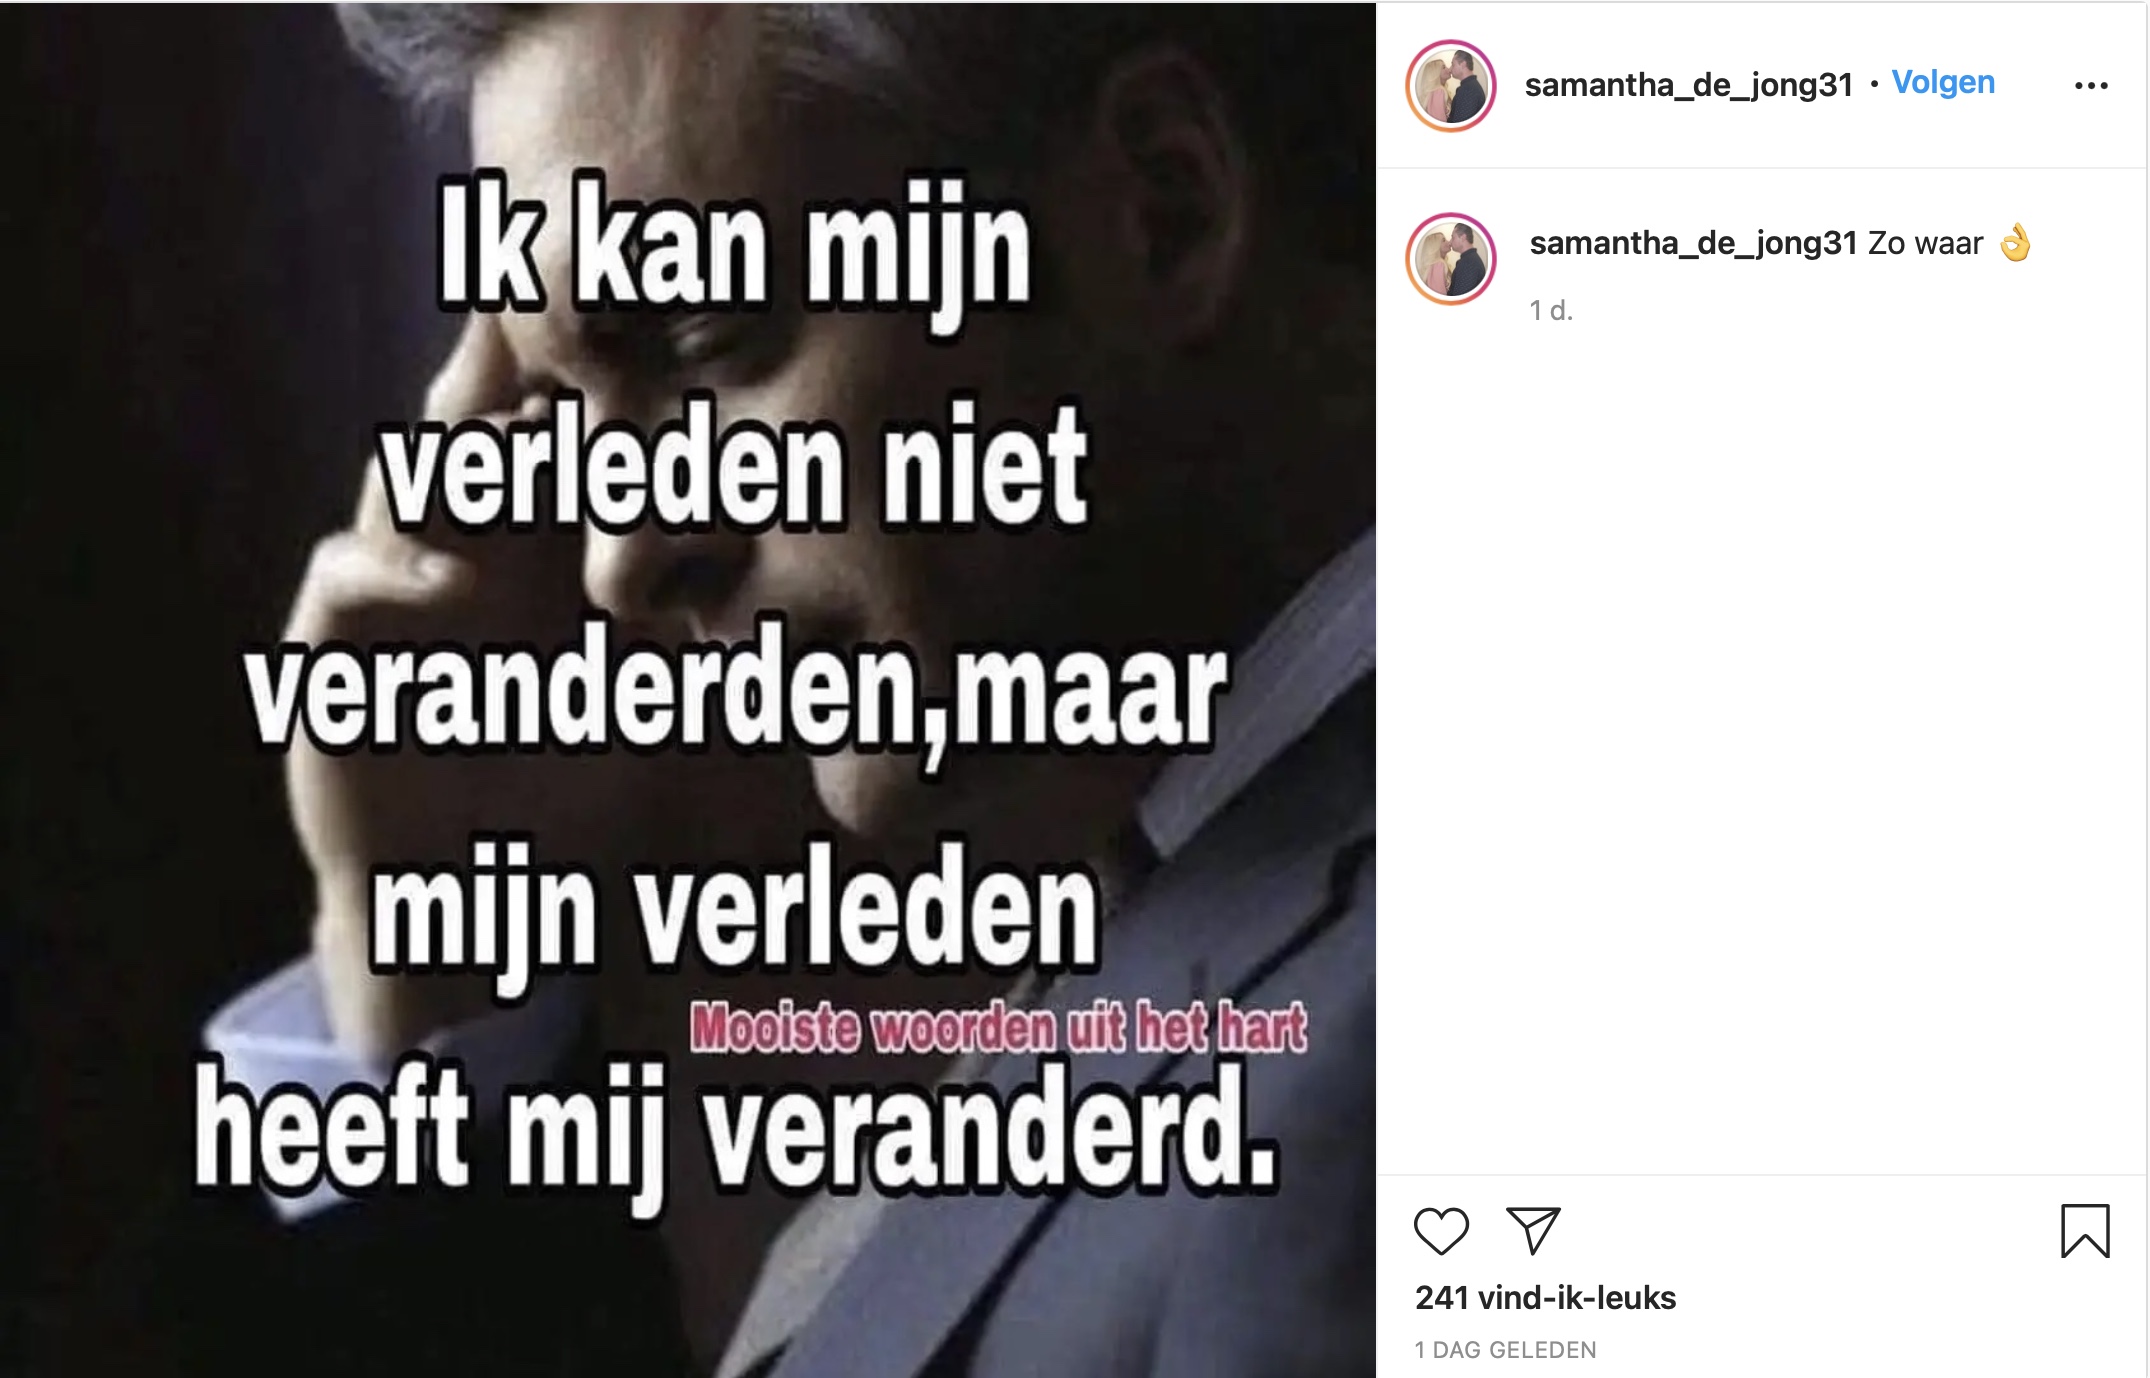Like the post with the heart icon
The width and height of the screenshot is (2150, 1378).
pos(1441,1231)
